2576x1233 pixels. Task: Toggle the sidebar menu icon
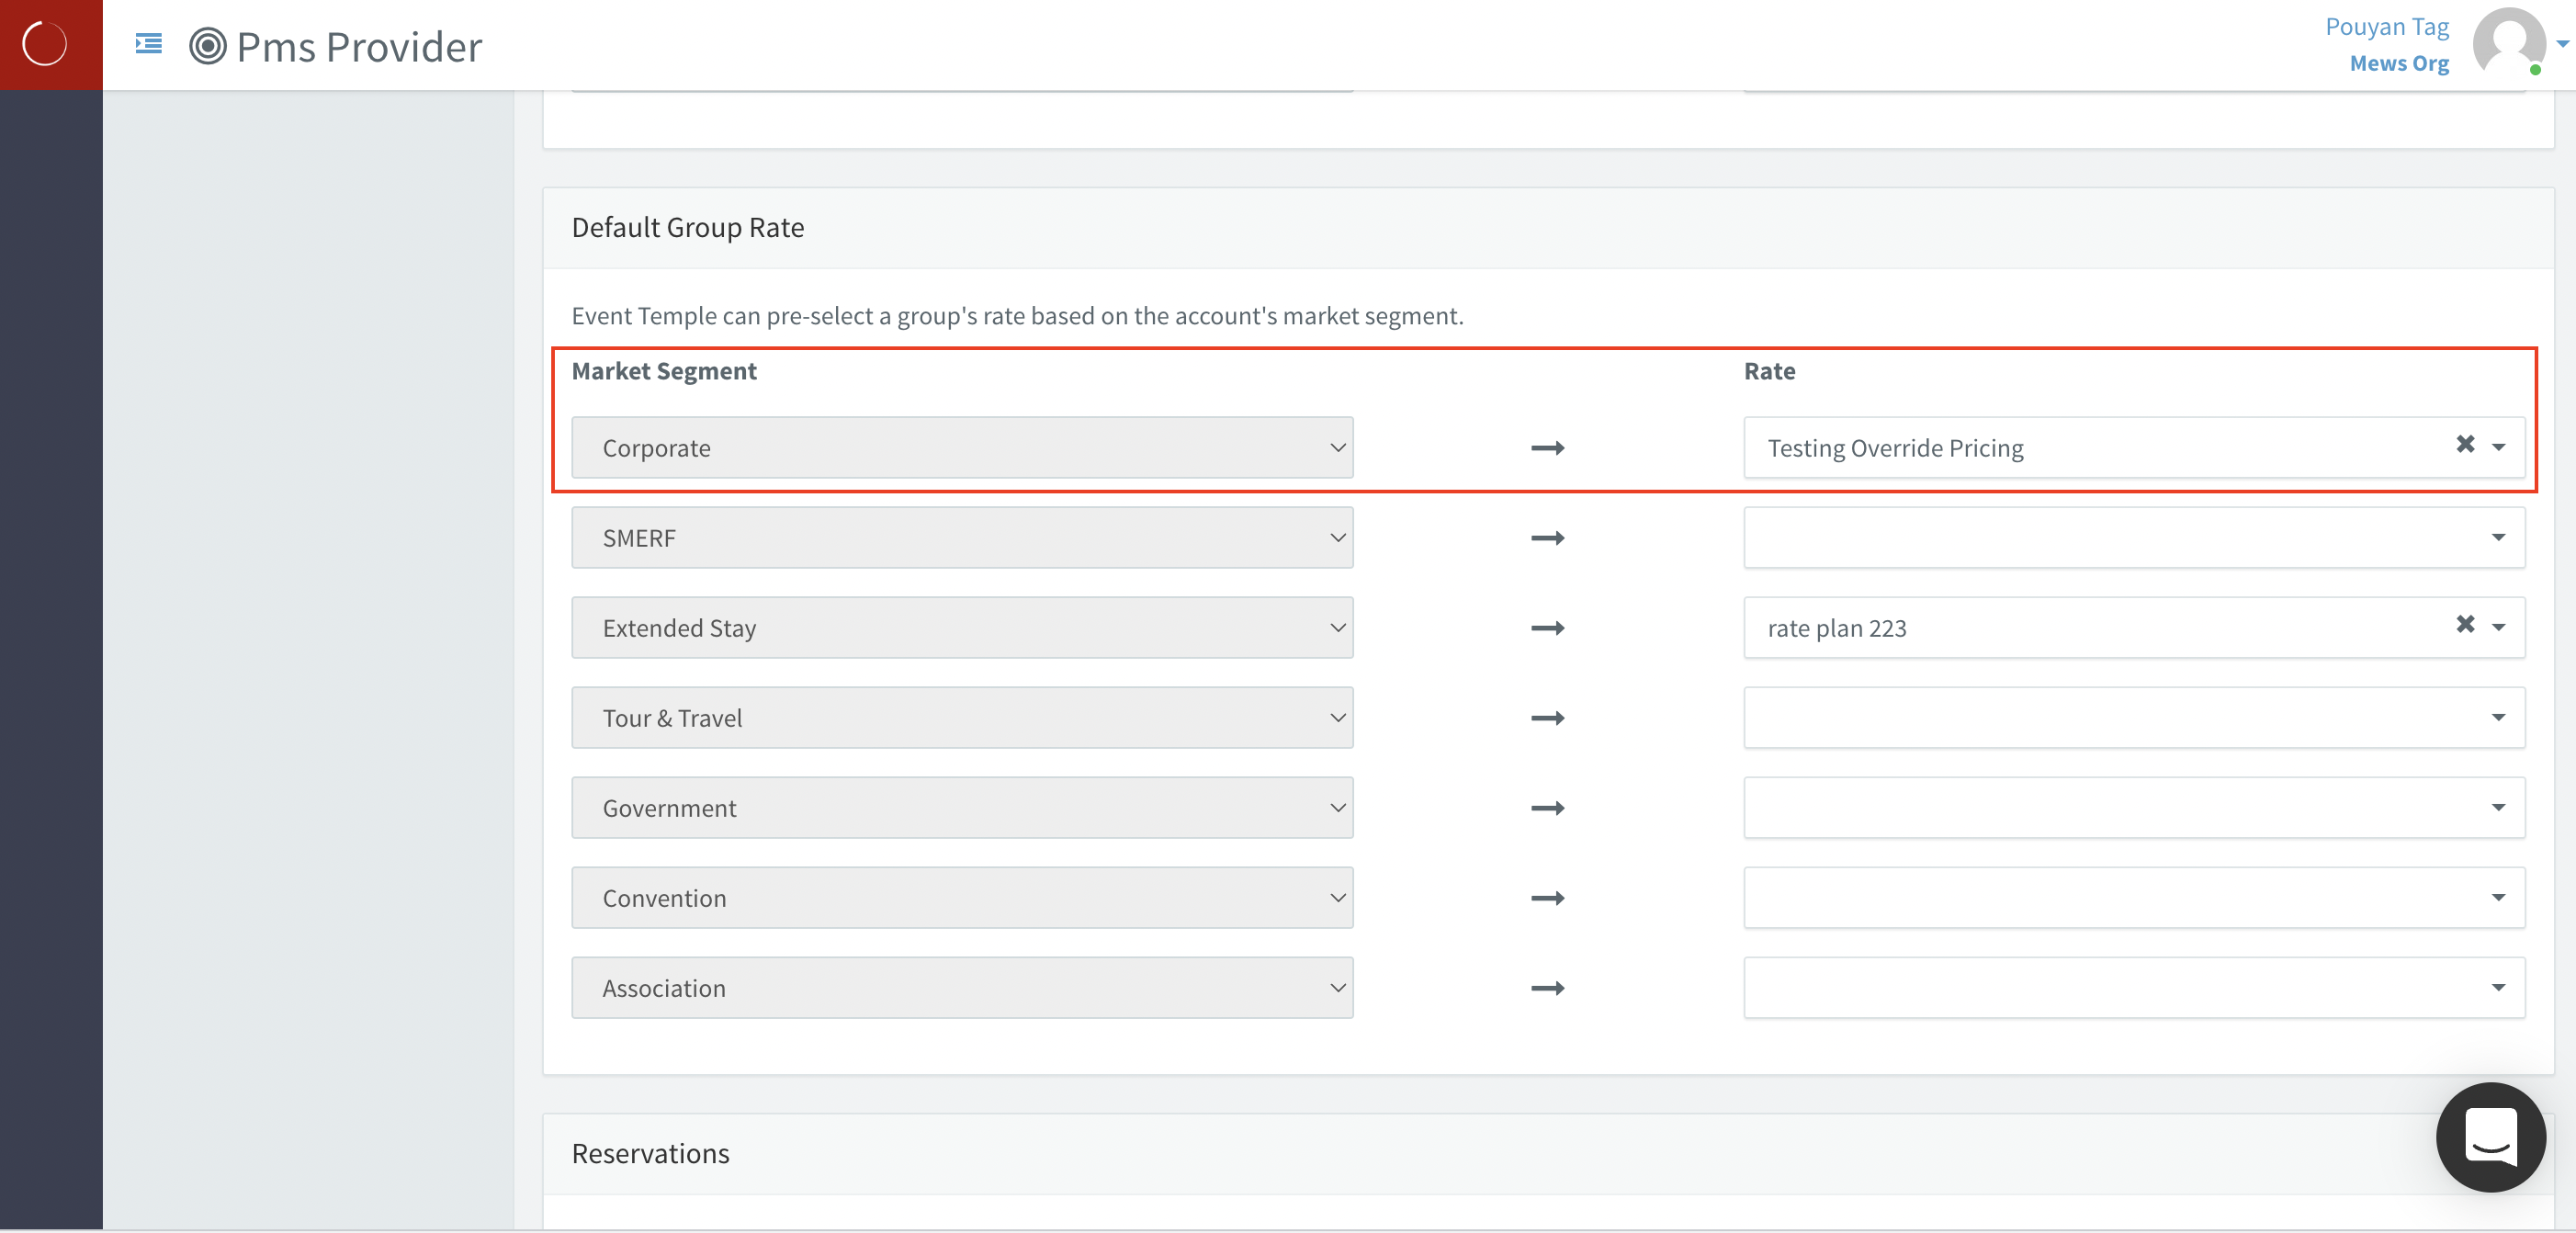(x=149, y=44)
